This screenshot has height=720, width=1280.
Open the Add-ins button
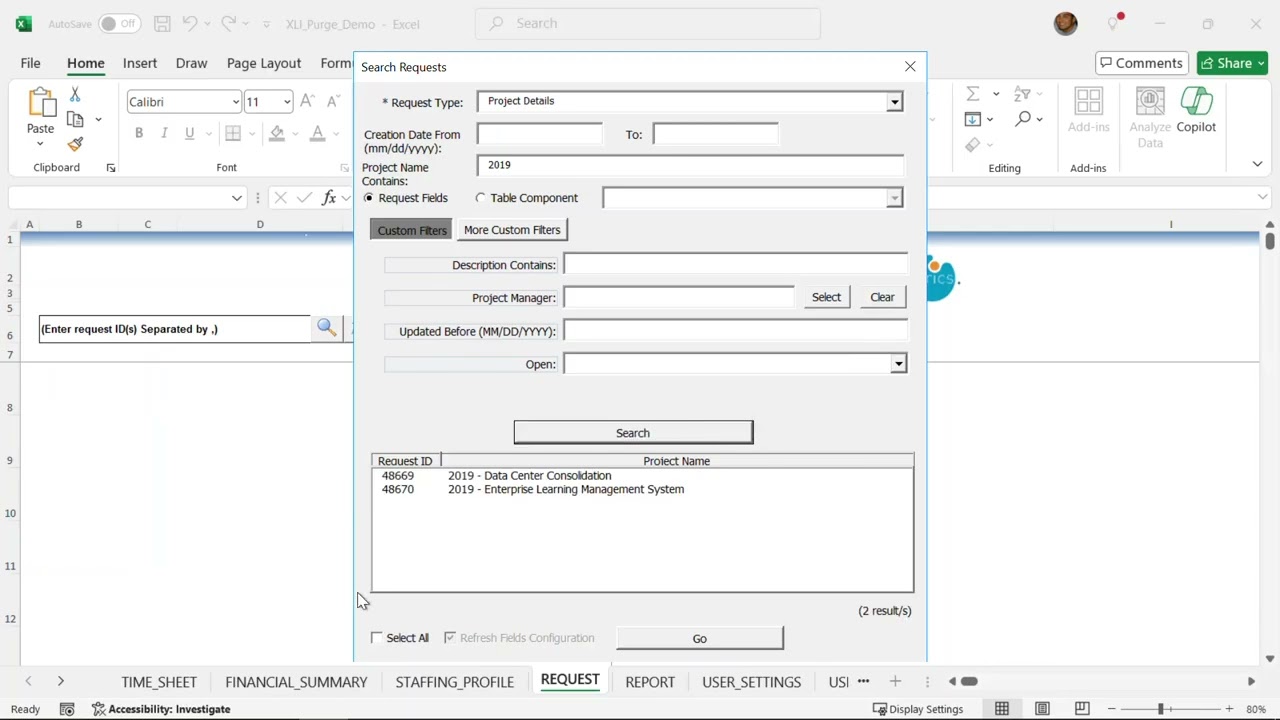(1088, 110)
